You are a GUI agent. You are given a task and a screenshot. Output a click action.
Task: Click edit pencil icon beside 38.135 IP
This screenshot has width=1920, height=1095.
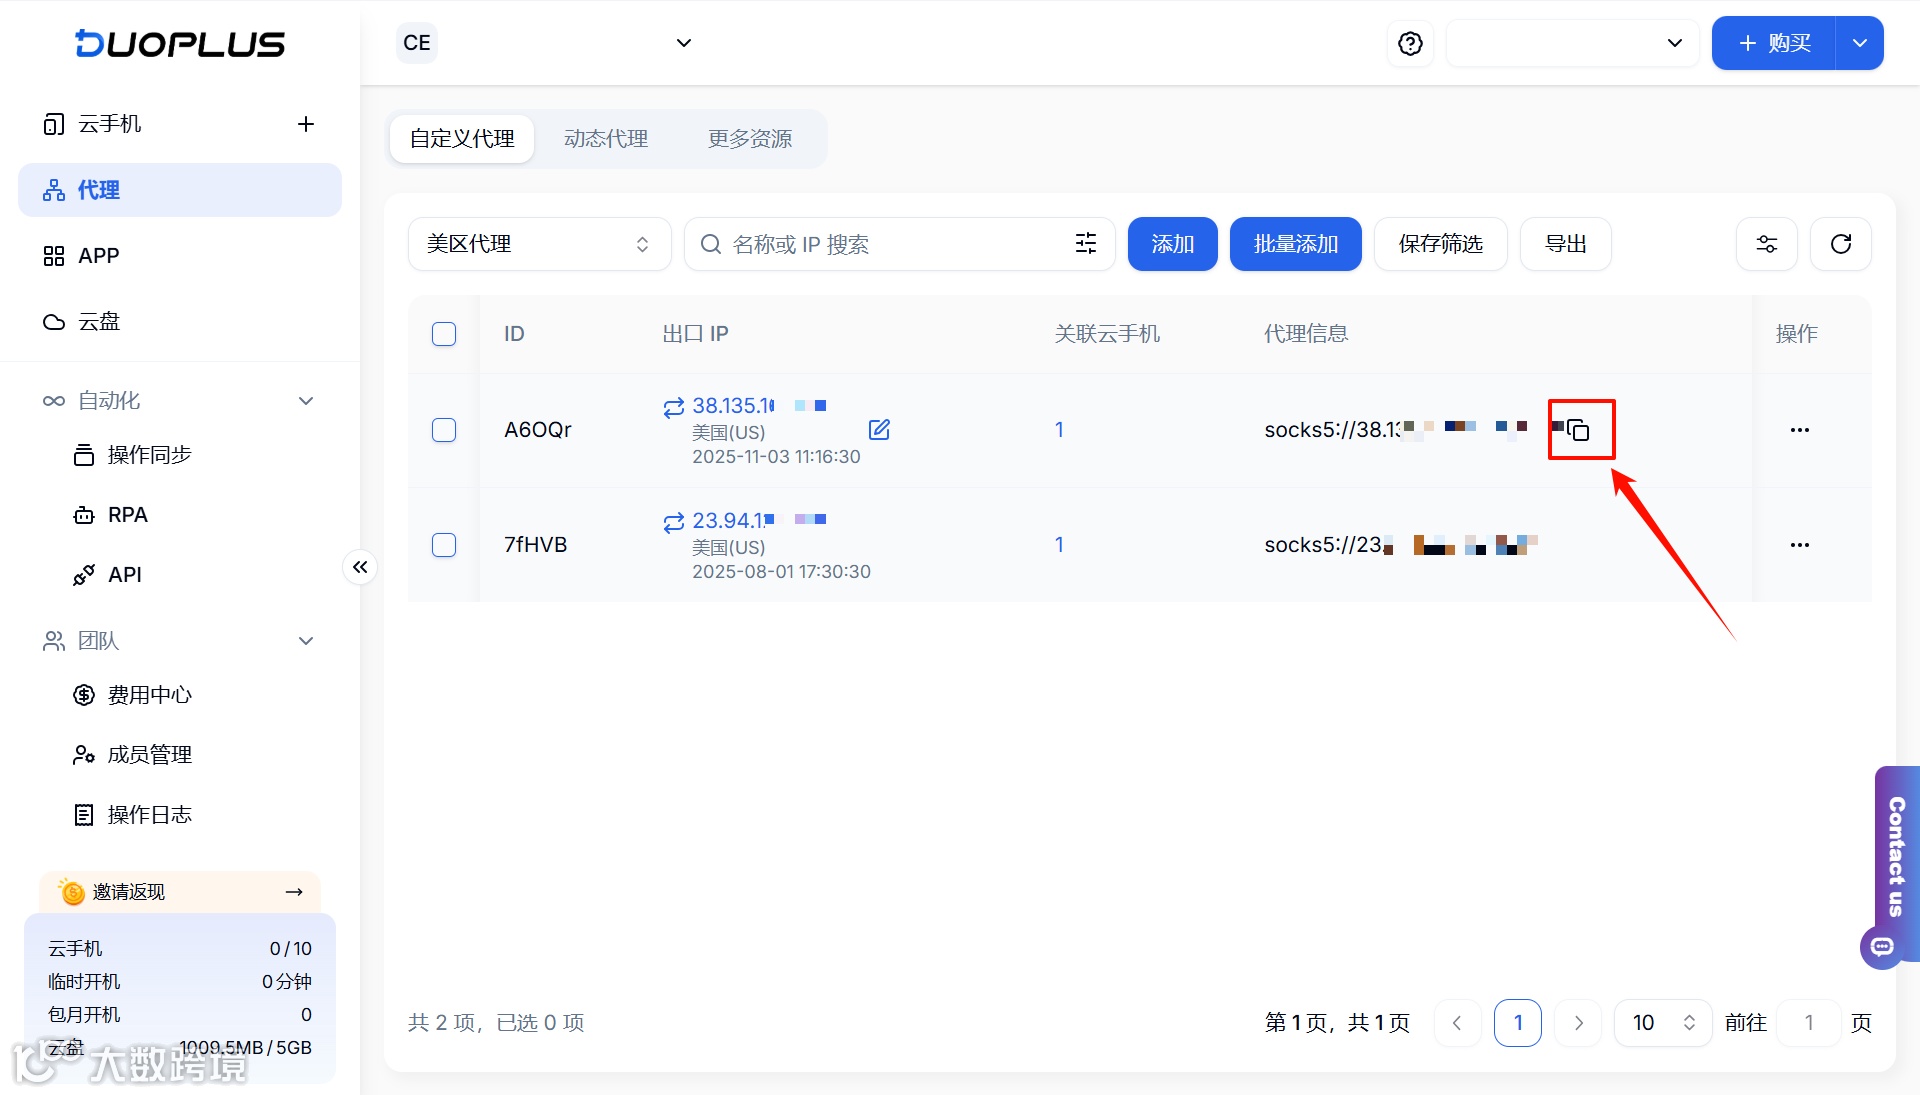[879, 430]
